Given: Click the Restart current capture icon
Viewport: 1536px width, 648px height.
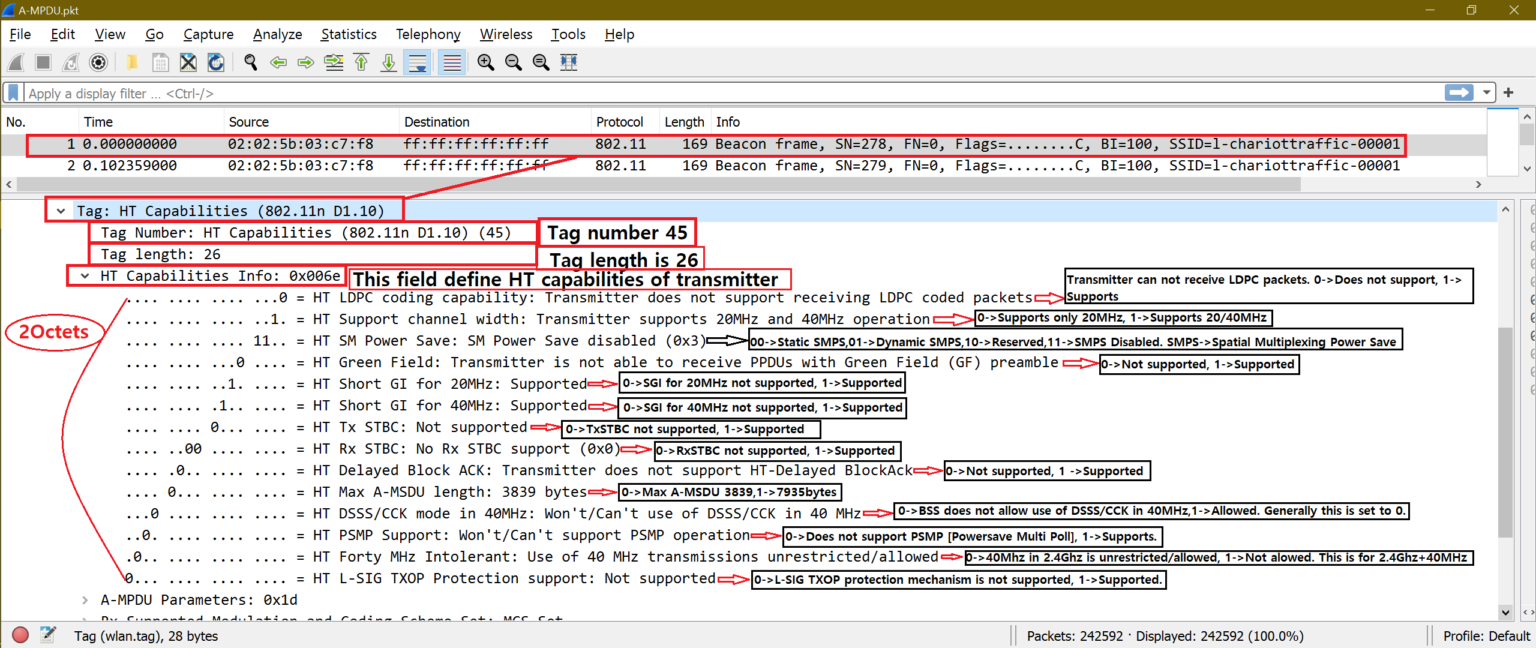Looking at the screenshot, I should (69, 62).
